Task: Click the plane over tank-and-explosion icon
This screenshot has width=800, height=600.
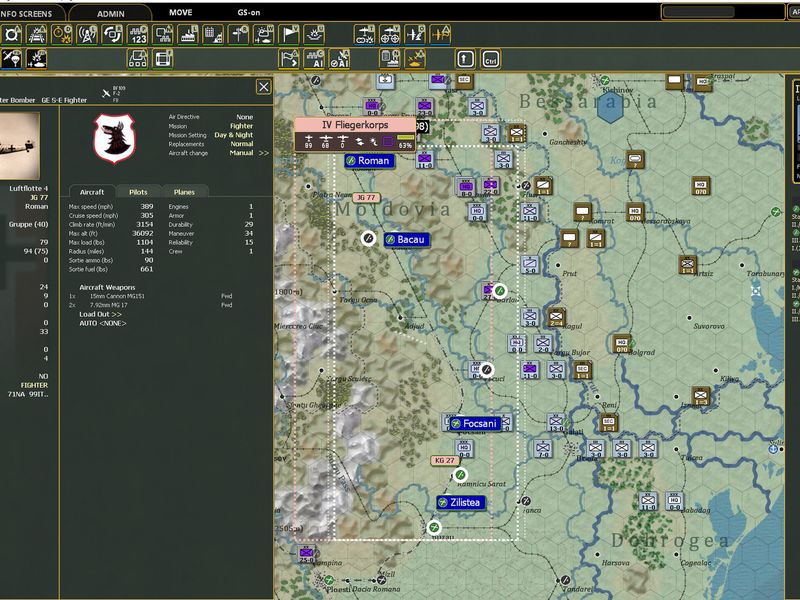Action: click(364, 35)
